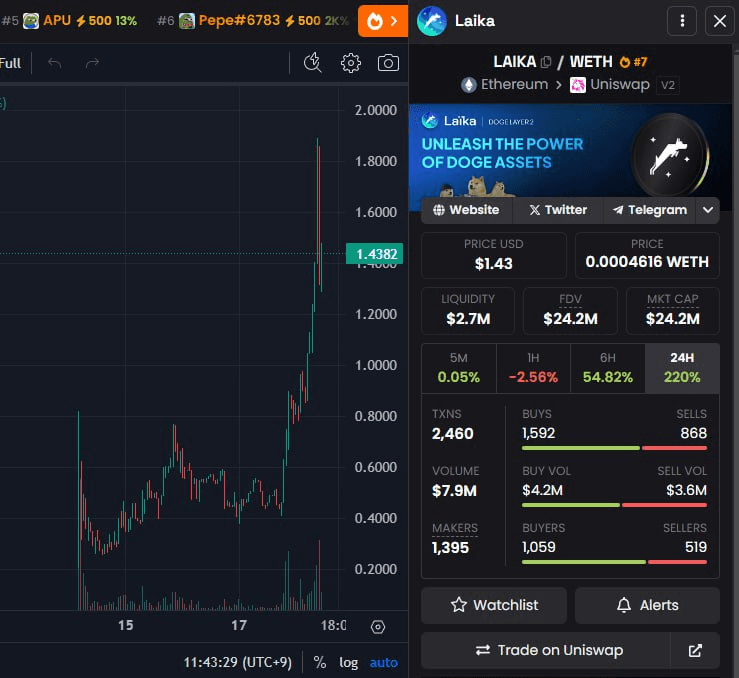The height and width of the screenshot is (678, 739).
Task: Expand more social links chevron
Action: point(708,210)
